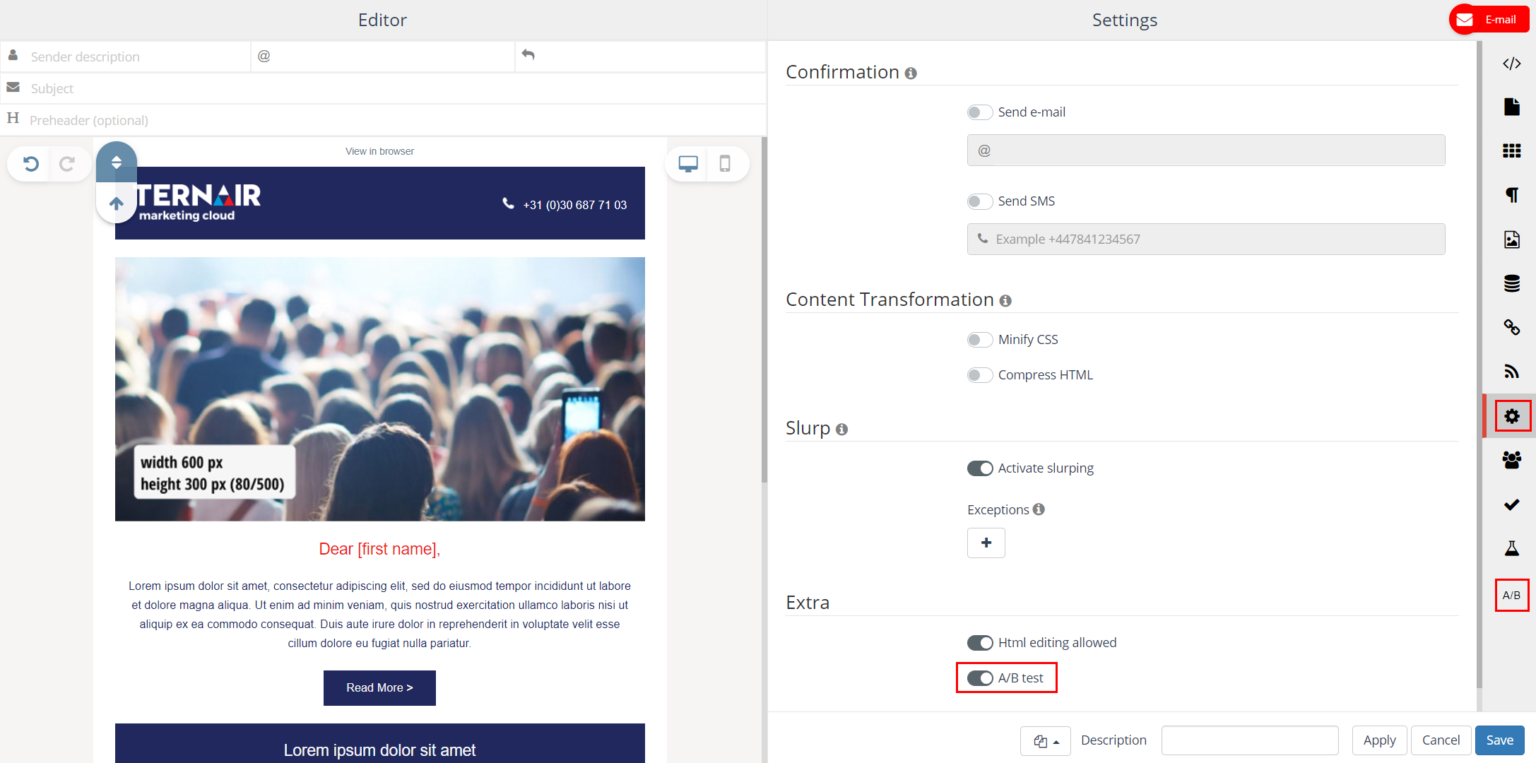Open the HTML source code panel

tap(1511, 63)
